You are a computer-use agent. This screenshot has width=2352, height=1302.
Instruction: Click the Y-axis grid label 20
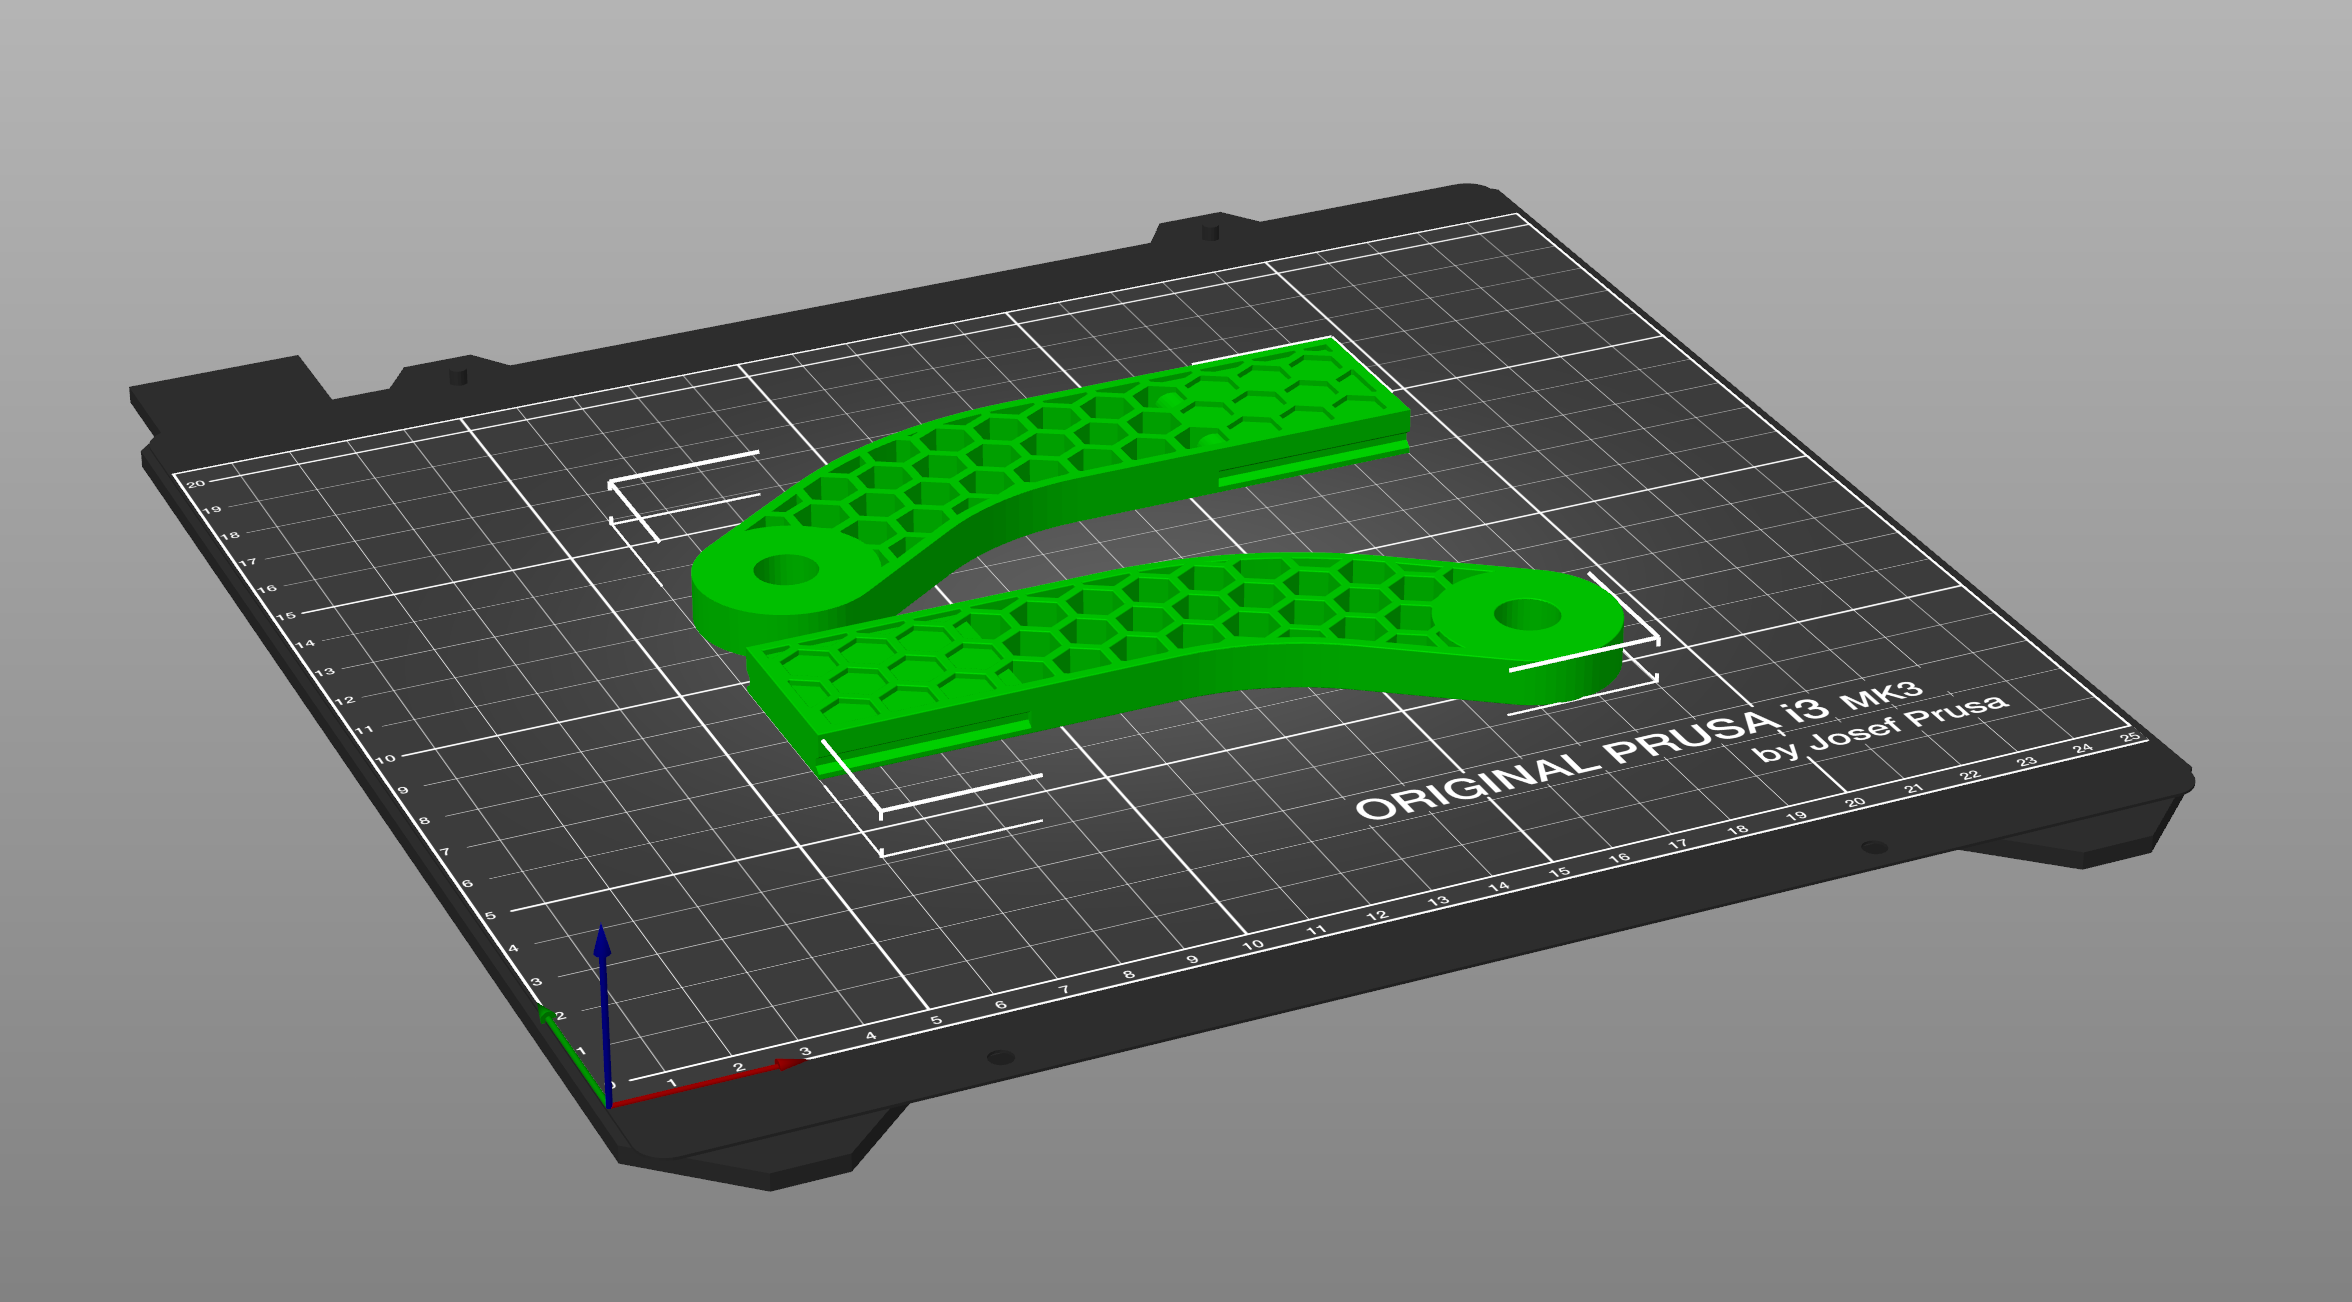[x=197, y=483]
